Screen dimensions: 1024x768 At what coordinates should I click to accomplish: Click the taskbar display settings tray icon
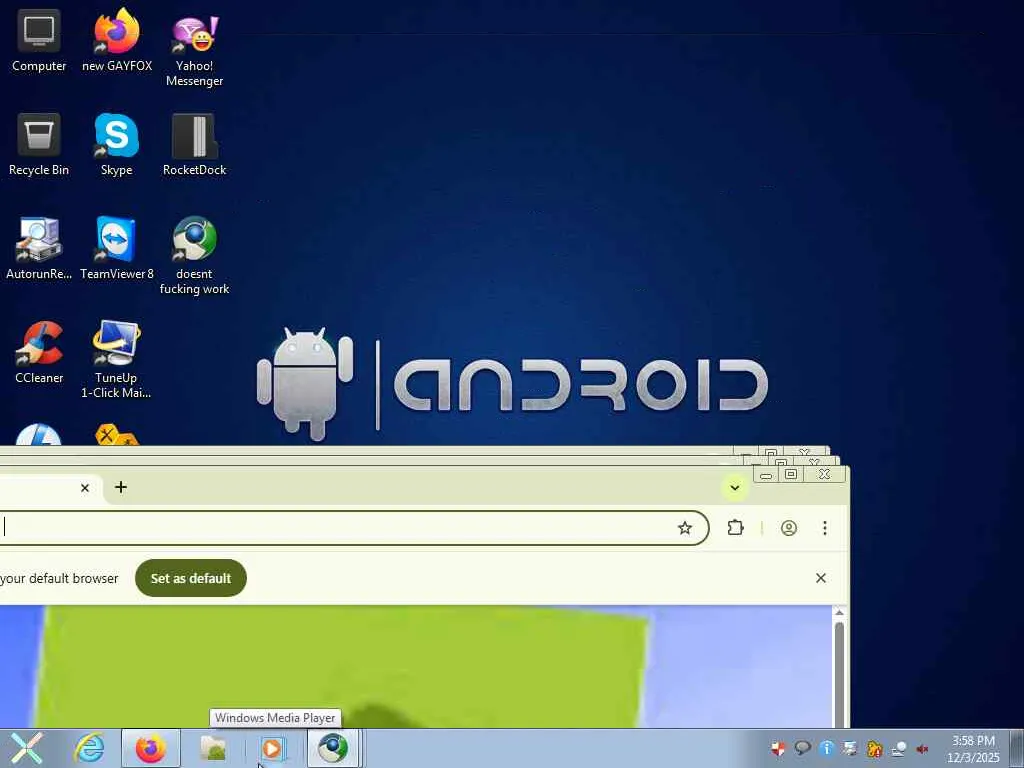tap(850, 748)
